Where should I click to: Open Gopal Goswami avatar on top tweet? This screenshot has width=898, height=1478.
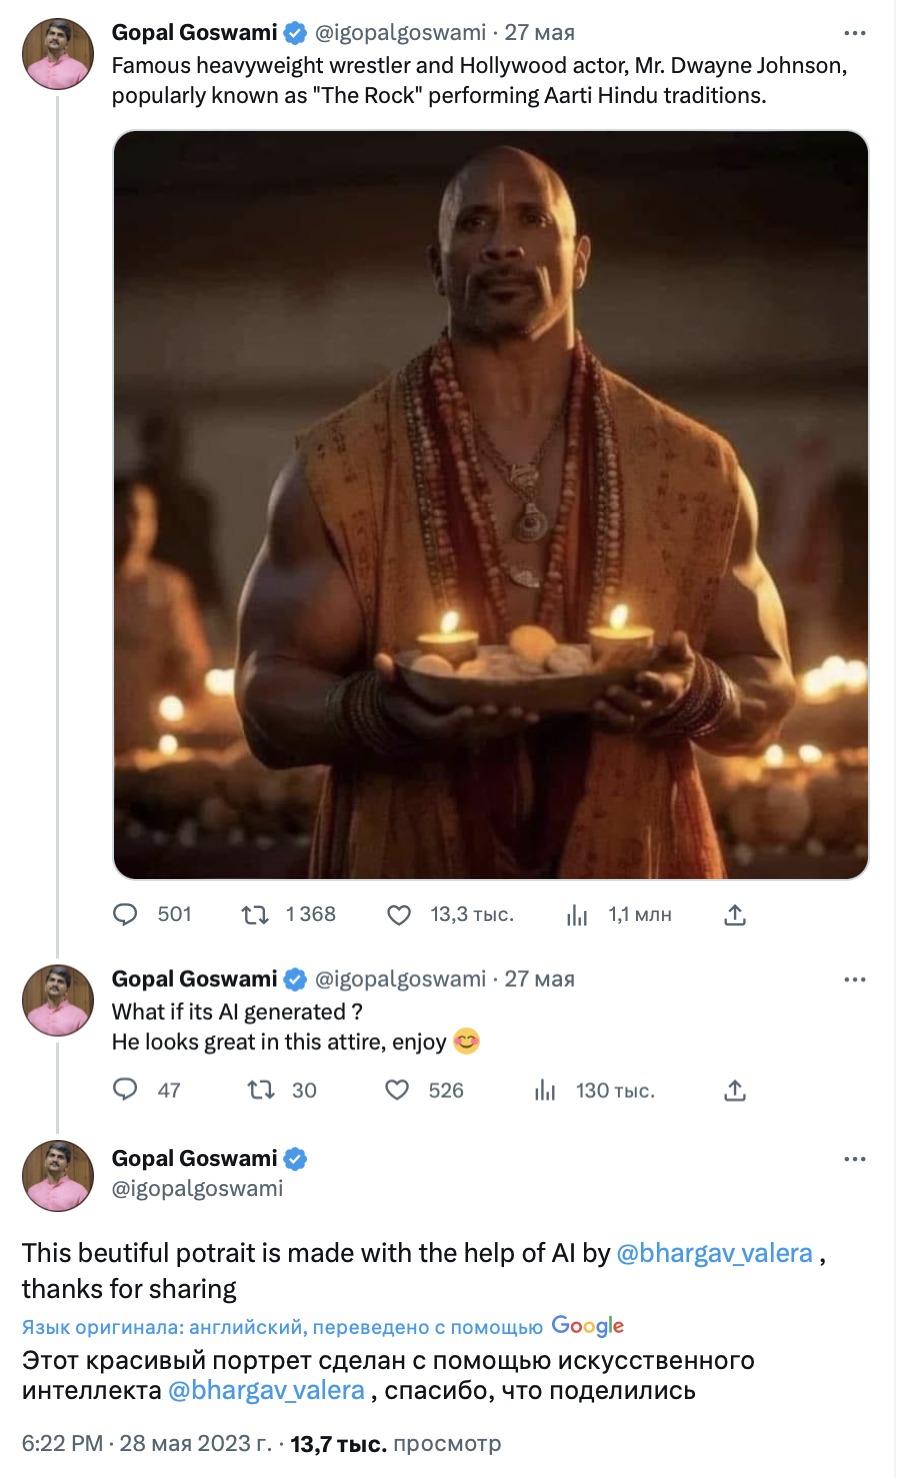(x=58, y=54)
